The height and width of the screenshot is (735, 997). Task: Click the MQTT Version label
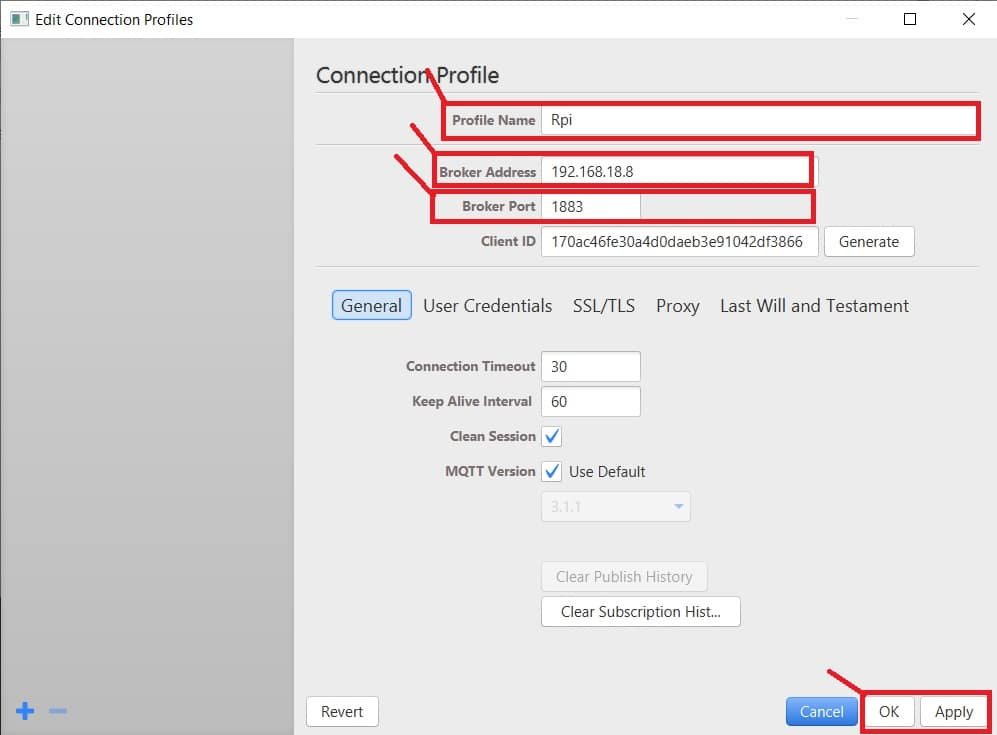pyautogui.click(x=490, y=471)
